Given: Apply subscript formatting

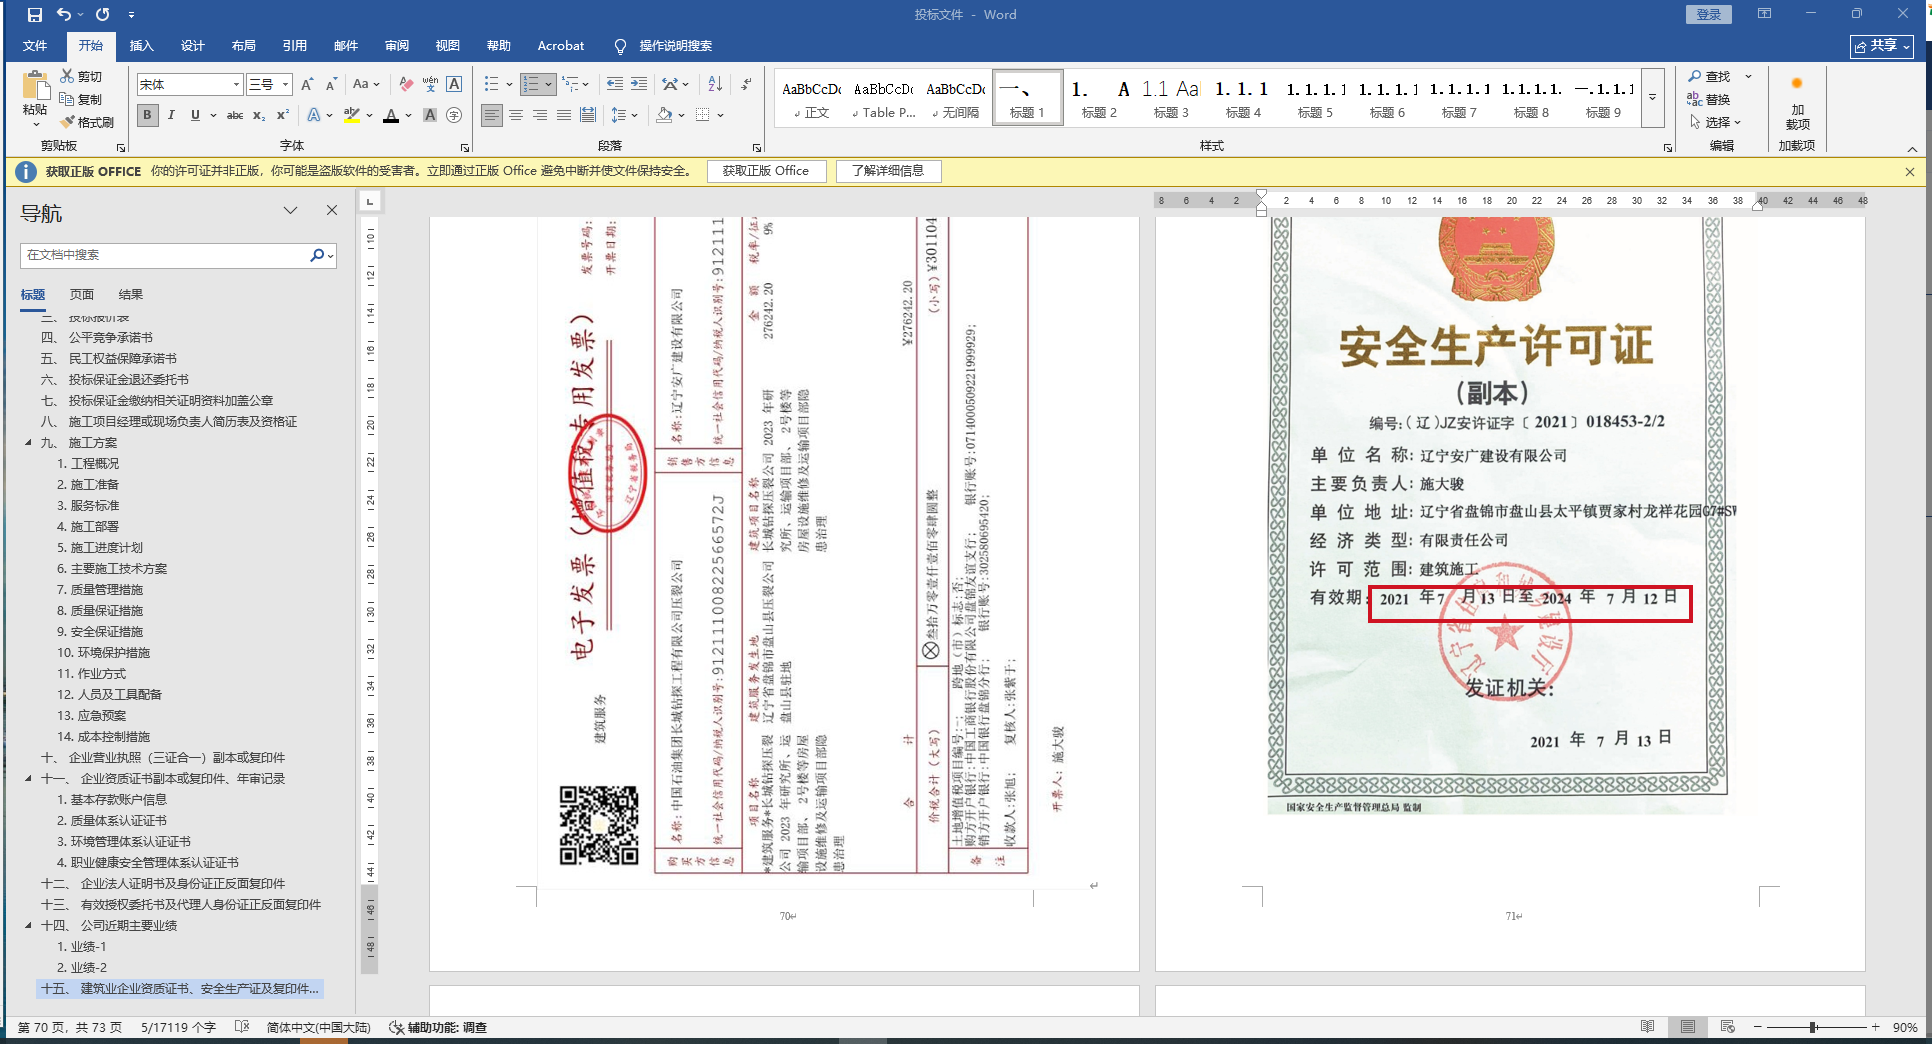Looking at the screenshot, I should (259, 116).
